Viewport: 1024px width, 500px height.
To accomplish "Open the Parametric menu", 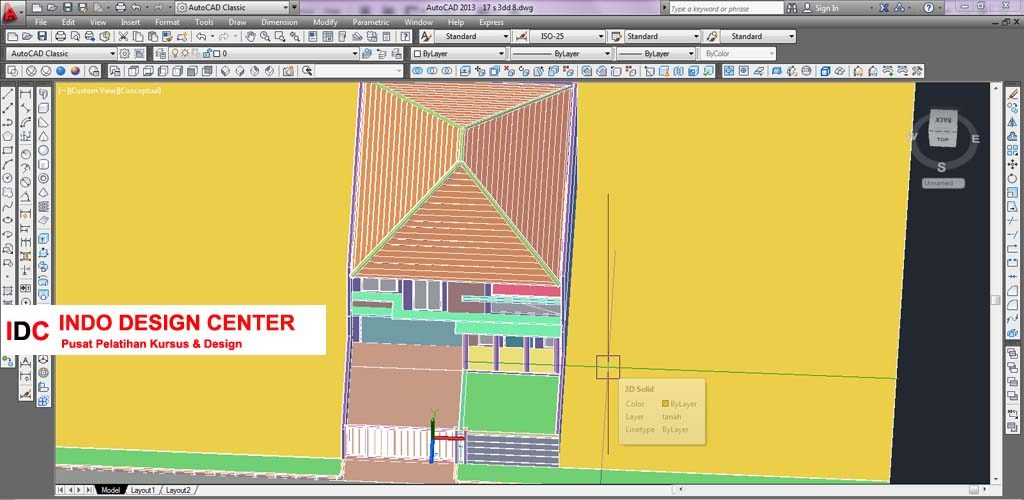I will coord(371,22).
